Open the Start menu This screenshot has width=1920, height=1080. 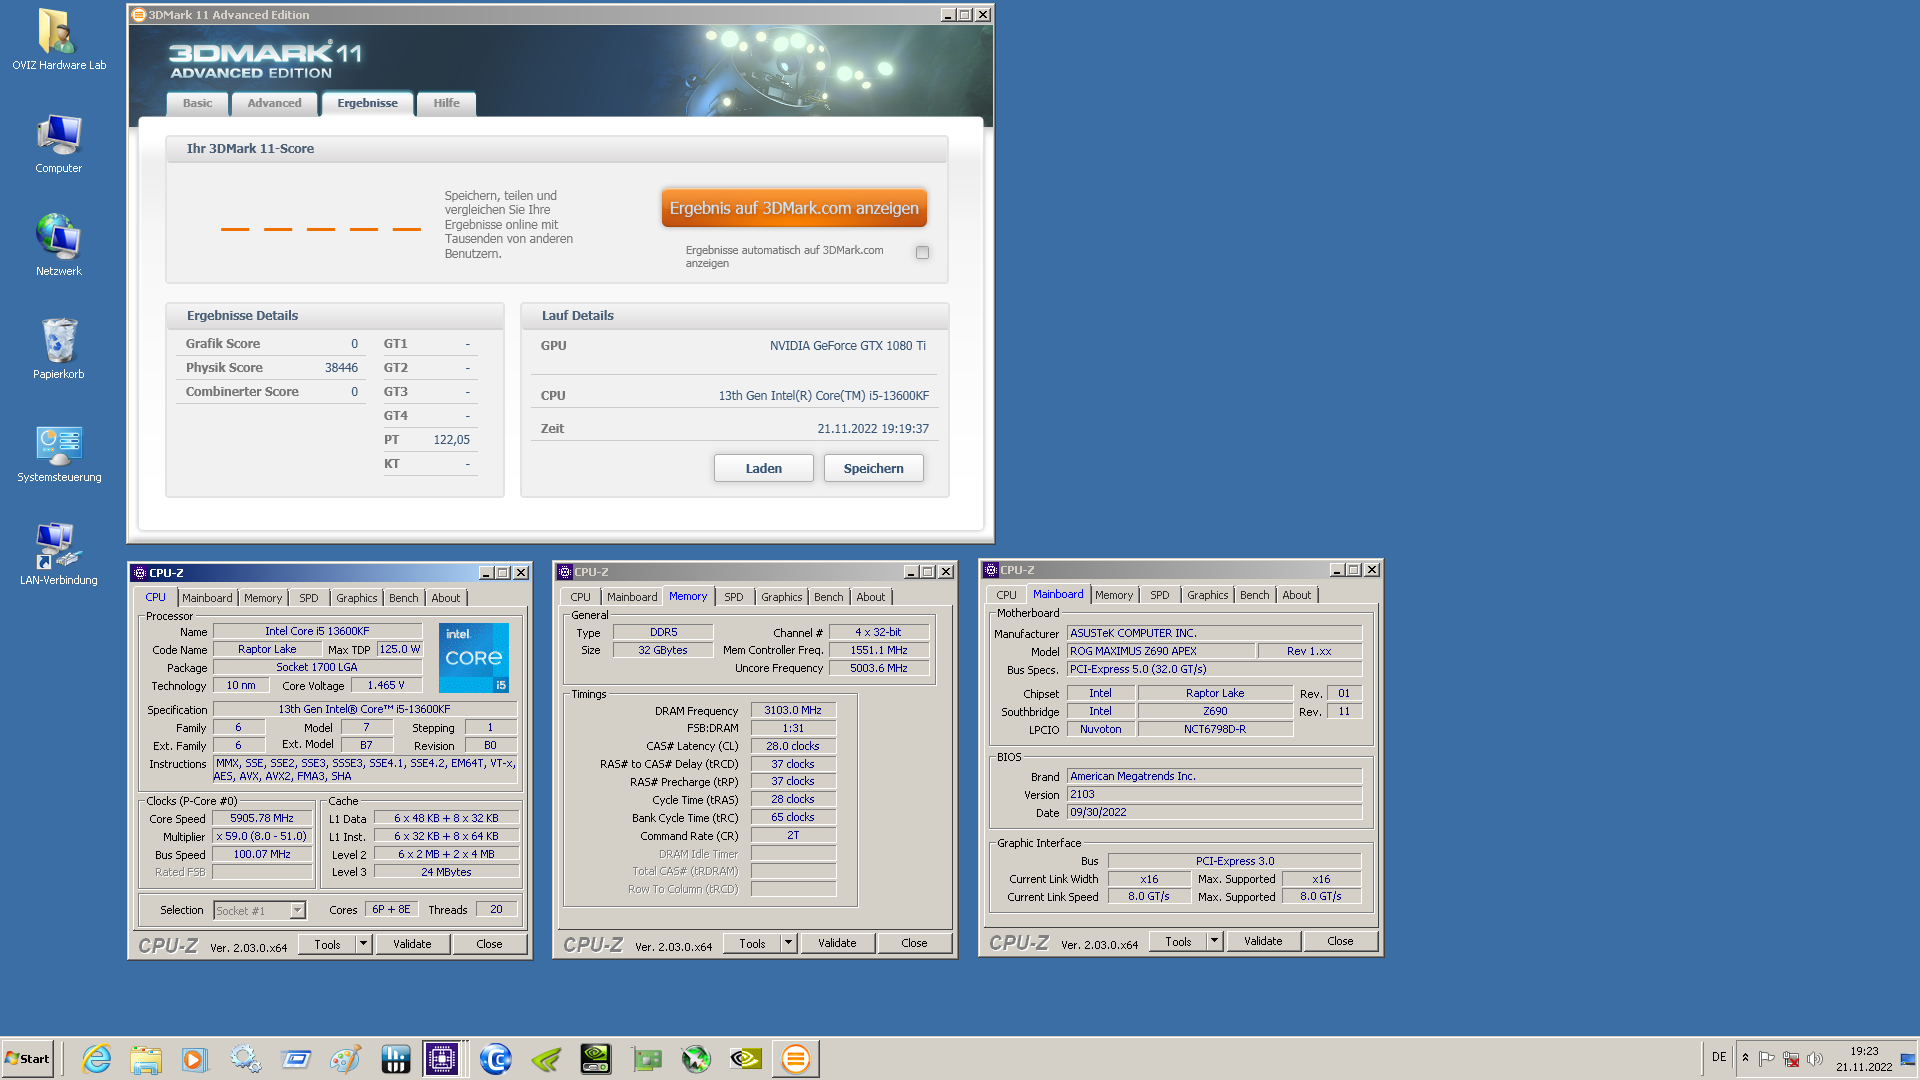(27, 1059)
